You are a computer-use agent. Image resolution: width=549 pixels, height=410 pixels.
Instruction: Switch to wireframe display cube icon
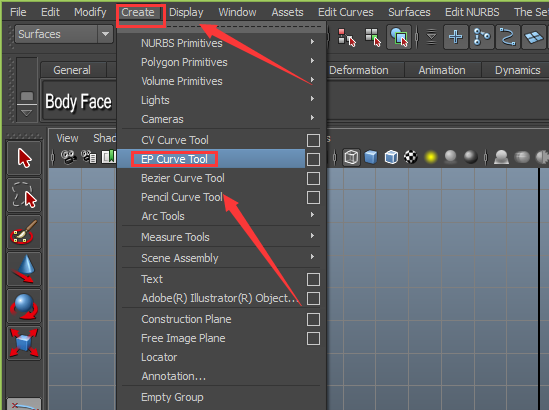[x=351, y=157]
